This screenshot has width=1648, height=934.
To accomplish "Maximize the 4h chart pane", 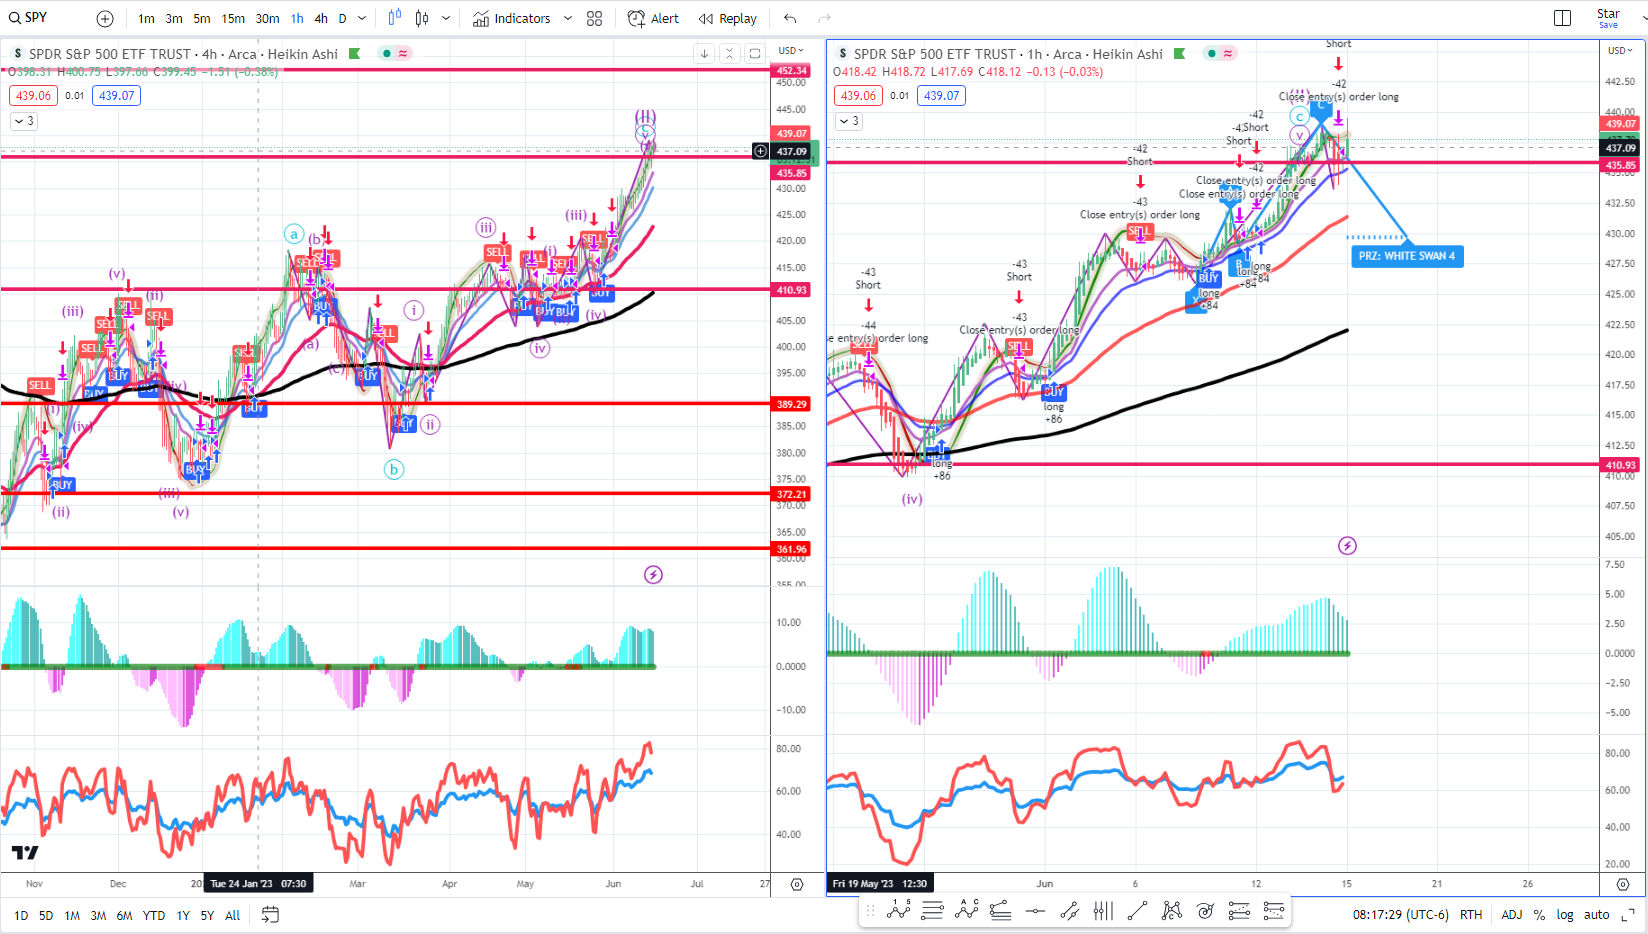I will click(755, 54).
